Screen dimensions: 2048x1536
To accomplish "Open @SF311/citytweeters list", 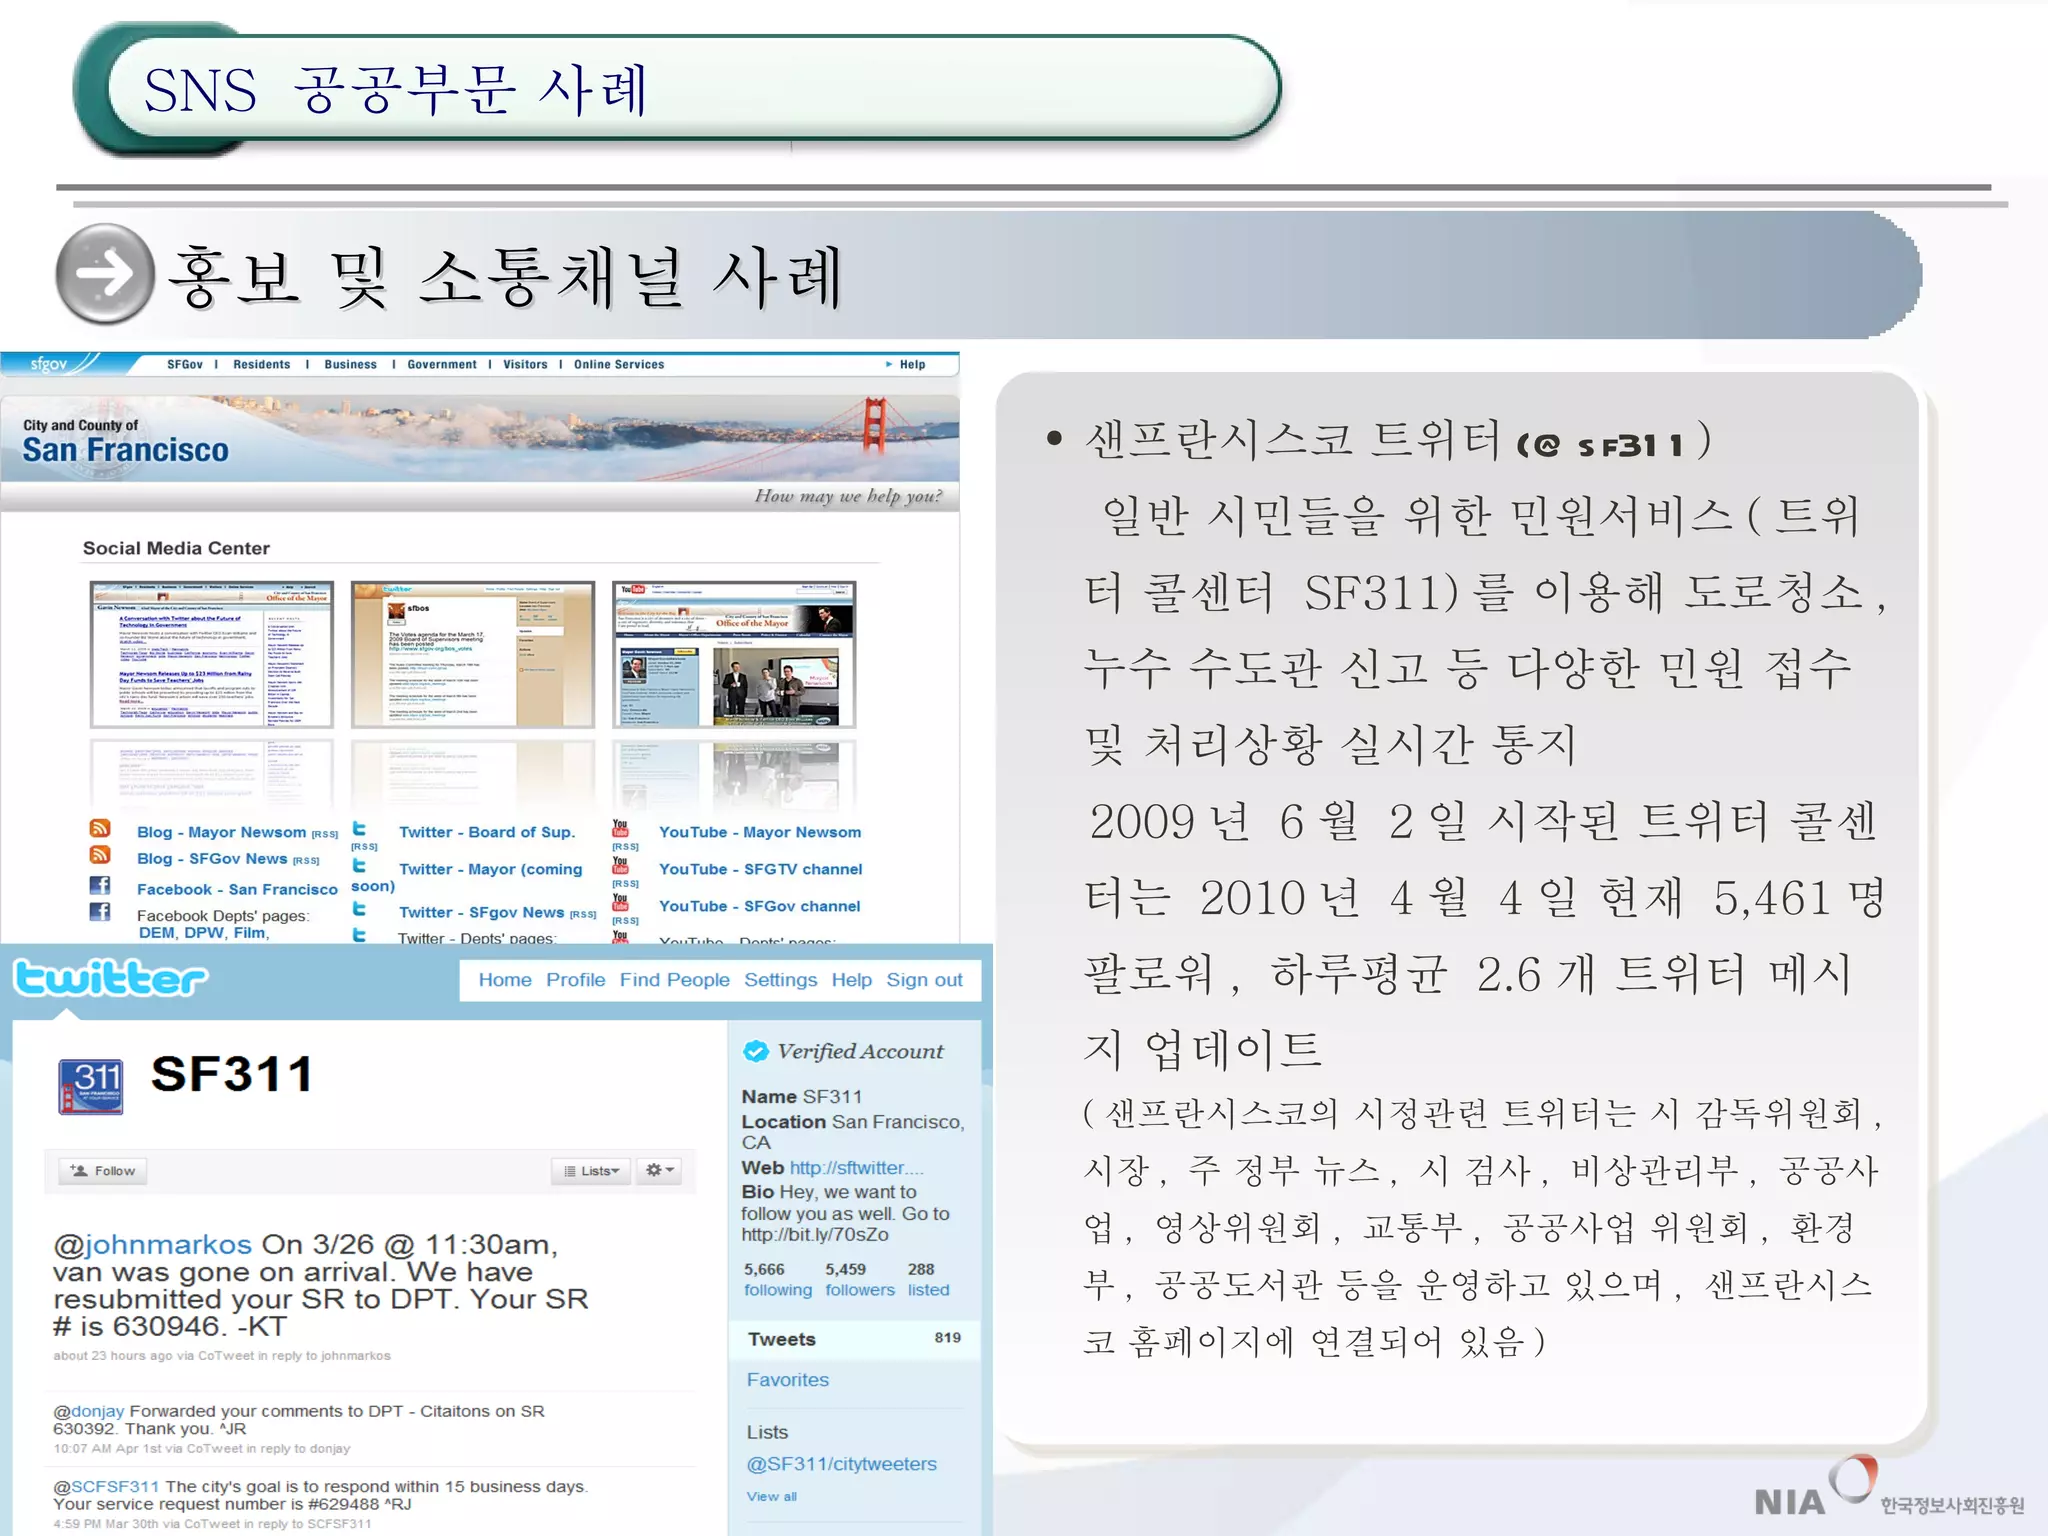I will tap(842, 1464).
